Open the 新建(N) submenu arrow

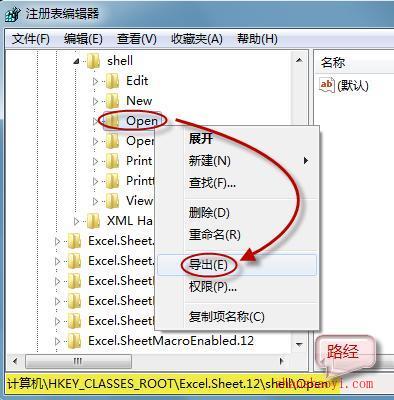[306, 161]
